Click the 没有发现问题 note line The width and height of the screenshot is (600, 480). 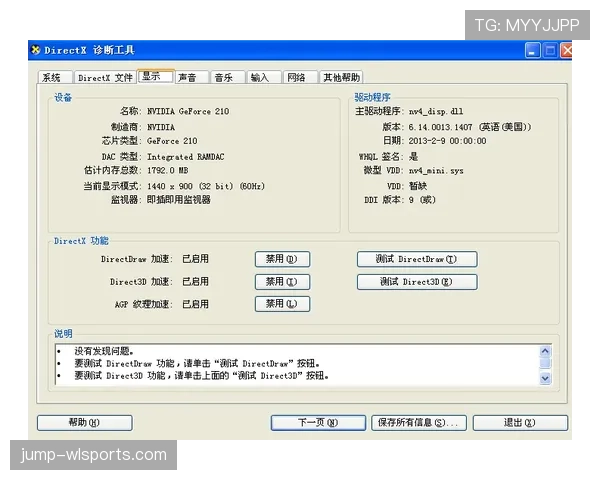[104, 351]
